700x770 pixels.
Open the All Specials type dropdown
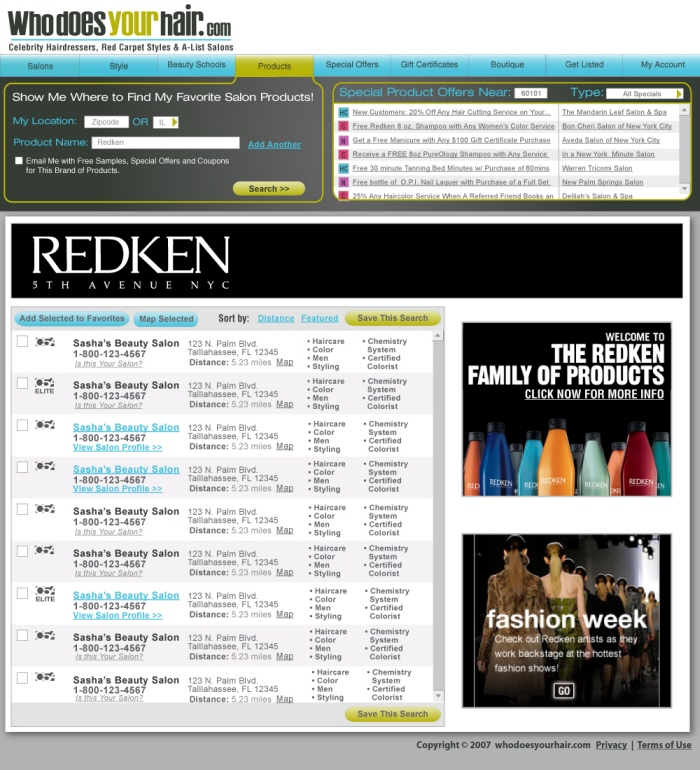(x=644, y=94)
